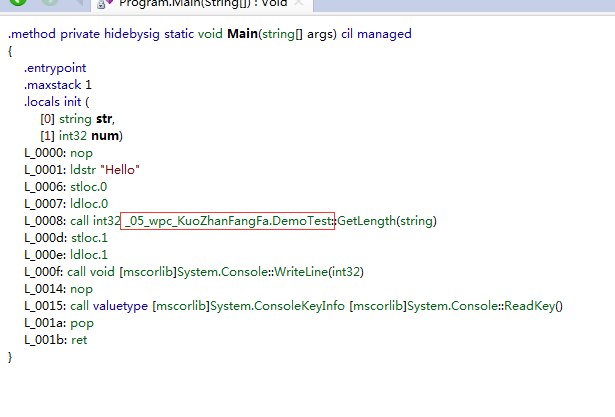The height and width of the screenshot is (417, 615).
Task: Click the ldstr opcode on L_0001
Action: (x=83, y=170)
